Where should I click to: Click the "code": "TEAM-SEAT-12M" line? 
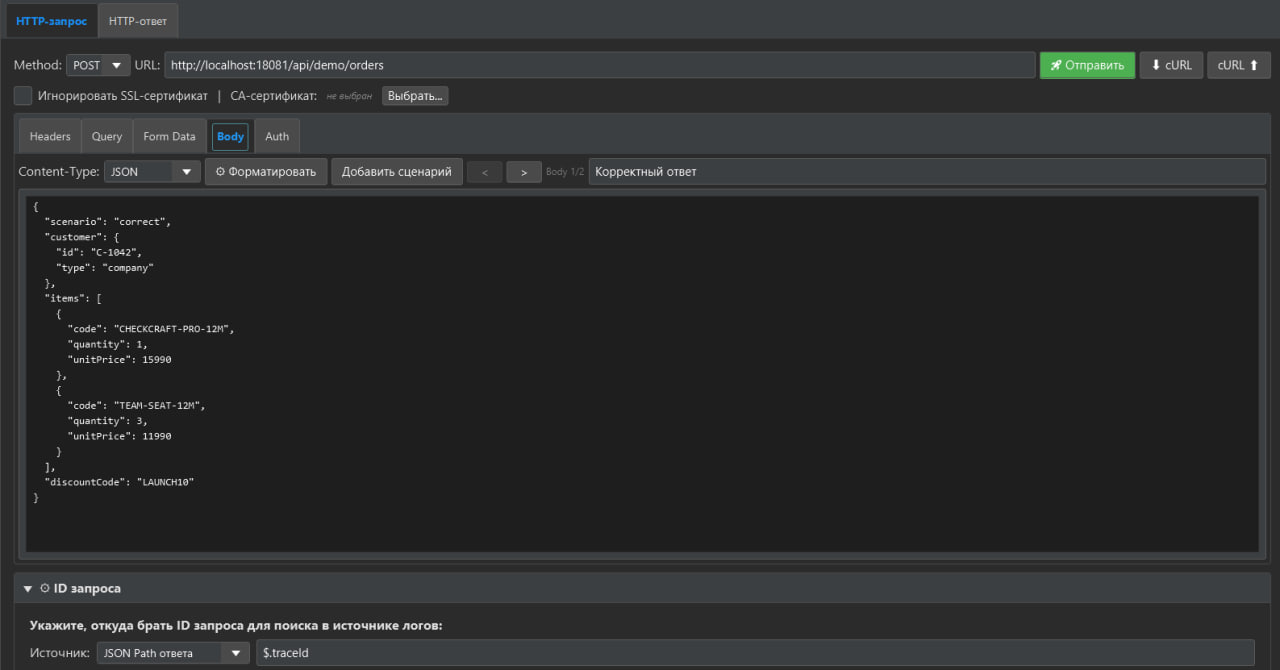coord(136,405)
